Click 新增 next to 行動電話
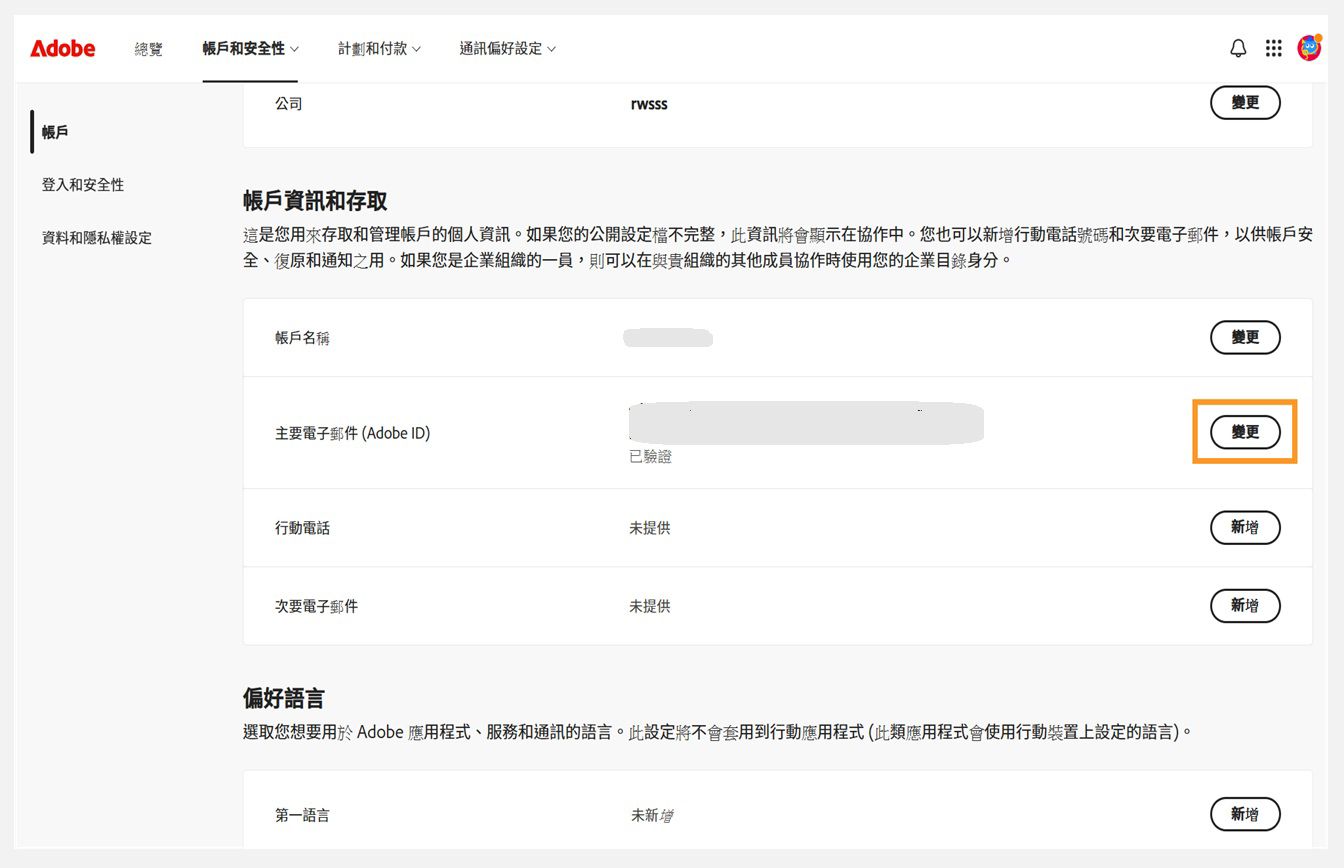The height and width of the screenshot is (868, 1344). pyautogui.click(x=1245, y=527)
